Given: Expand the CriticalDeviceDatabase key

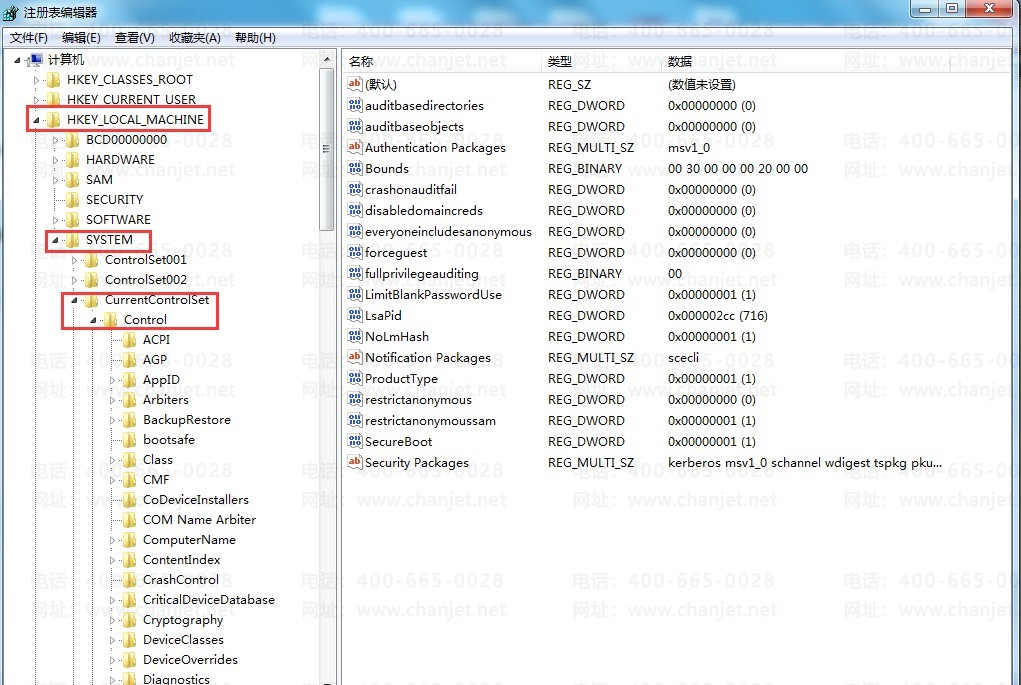Looking at the screenshot, I should coord(112,600).
